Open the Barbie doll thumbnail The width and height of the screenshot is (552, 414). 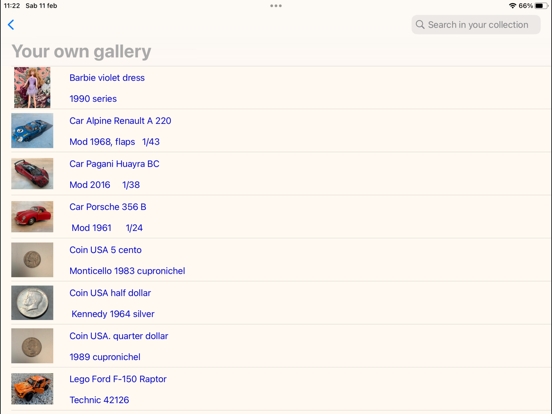click(32, 87)
